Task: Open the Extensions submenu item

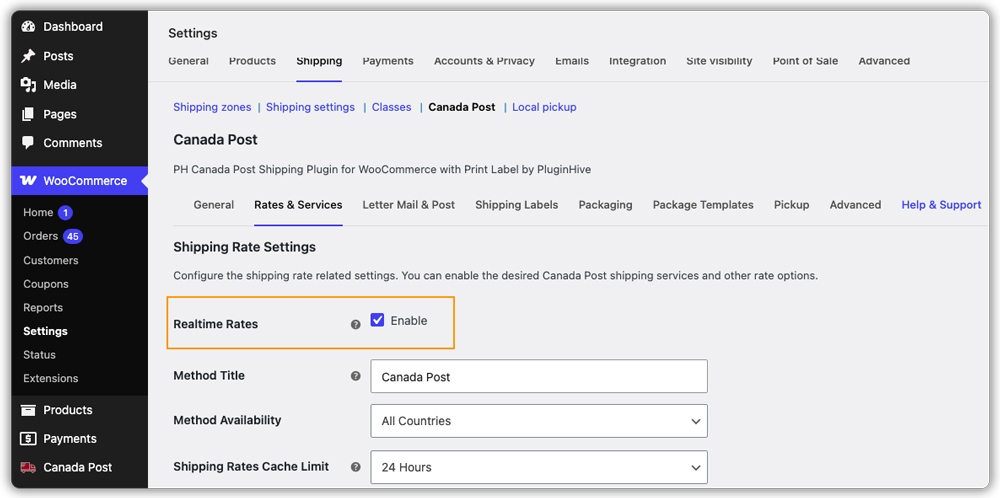Action: 50,378
